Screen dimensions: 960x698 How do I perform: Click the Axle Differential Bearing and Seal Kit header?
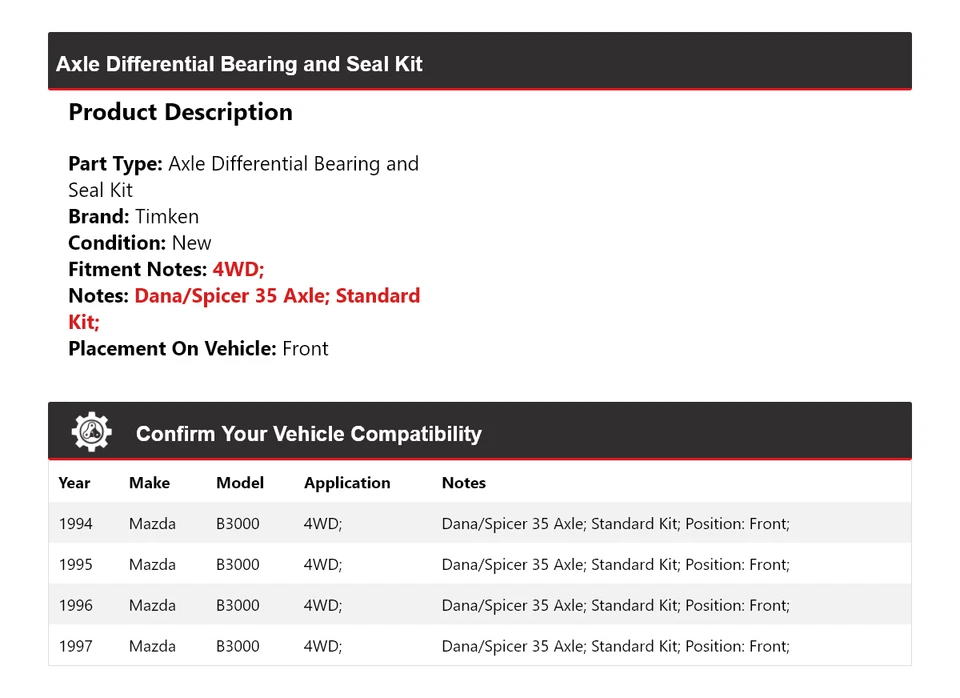pos(239,64)
